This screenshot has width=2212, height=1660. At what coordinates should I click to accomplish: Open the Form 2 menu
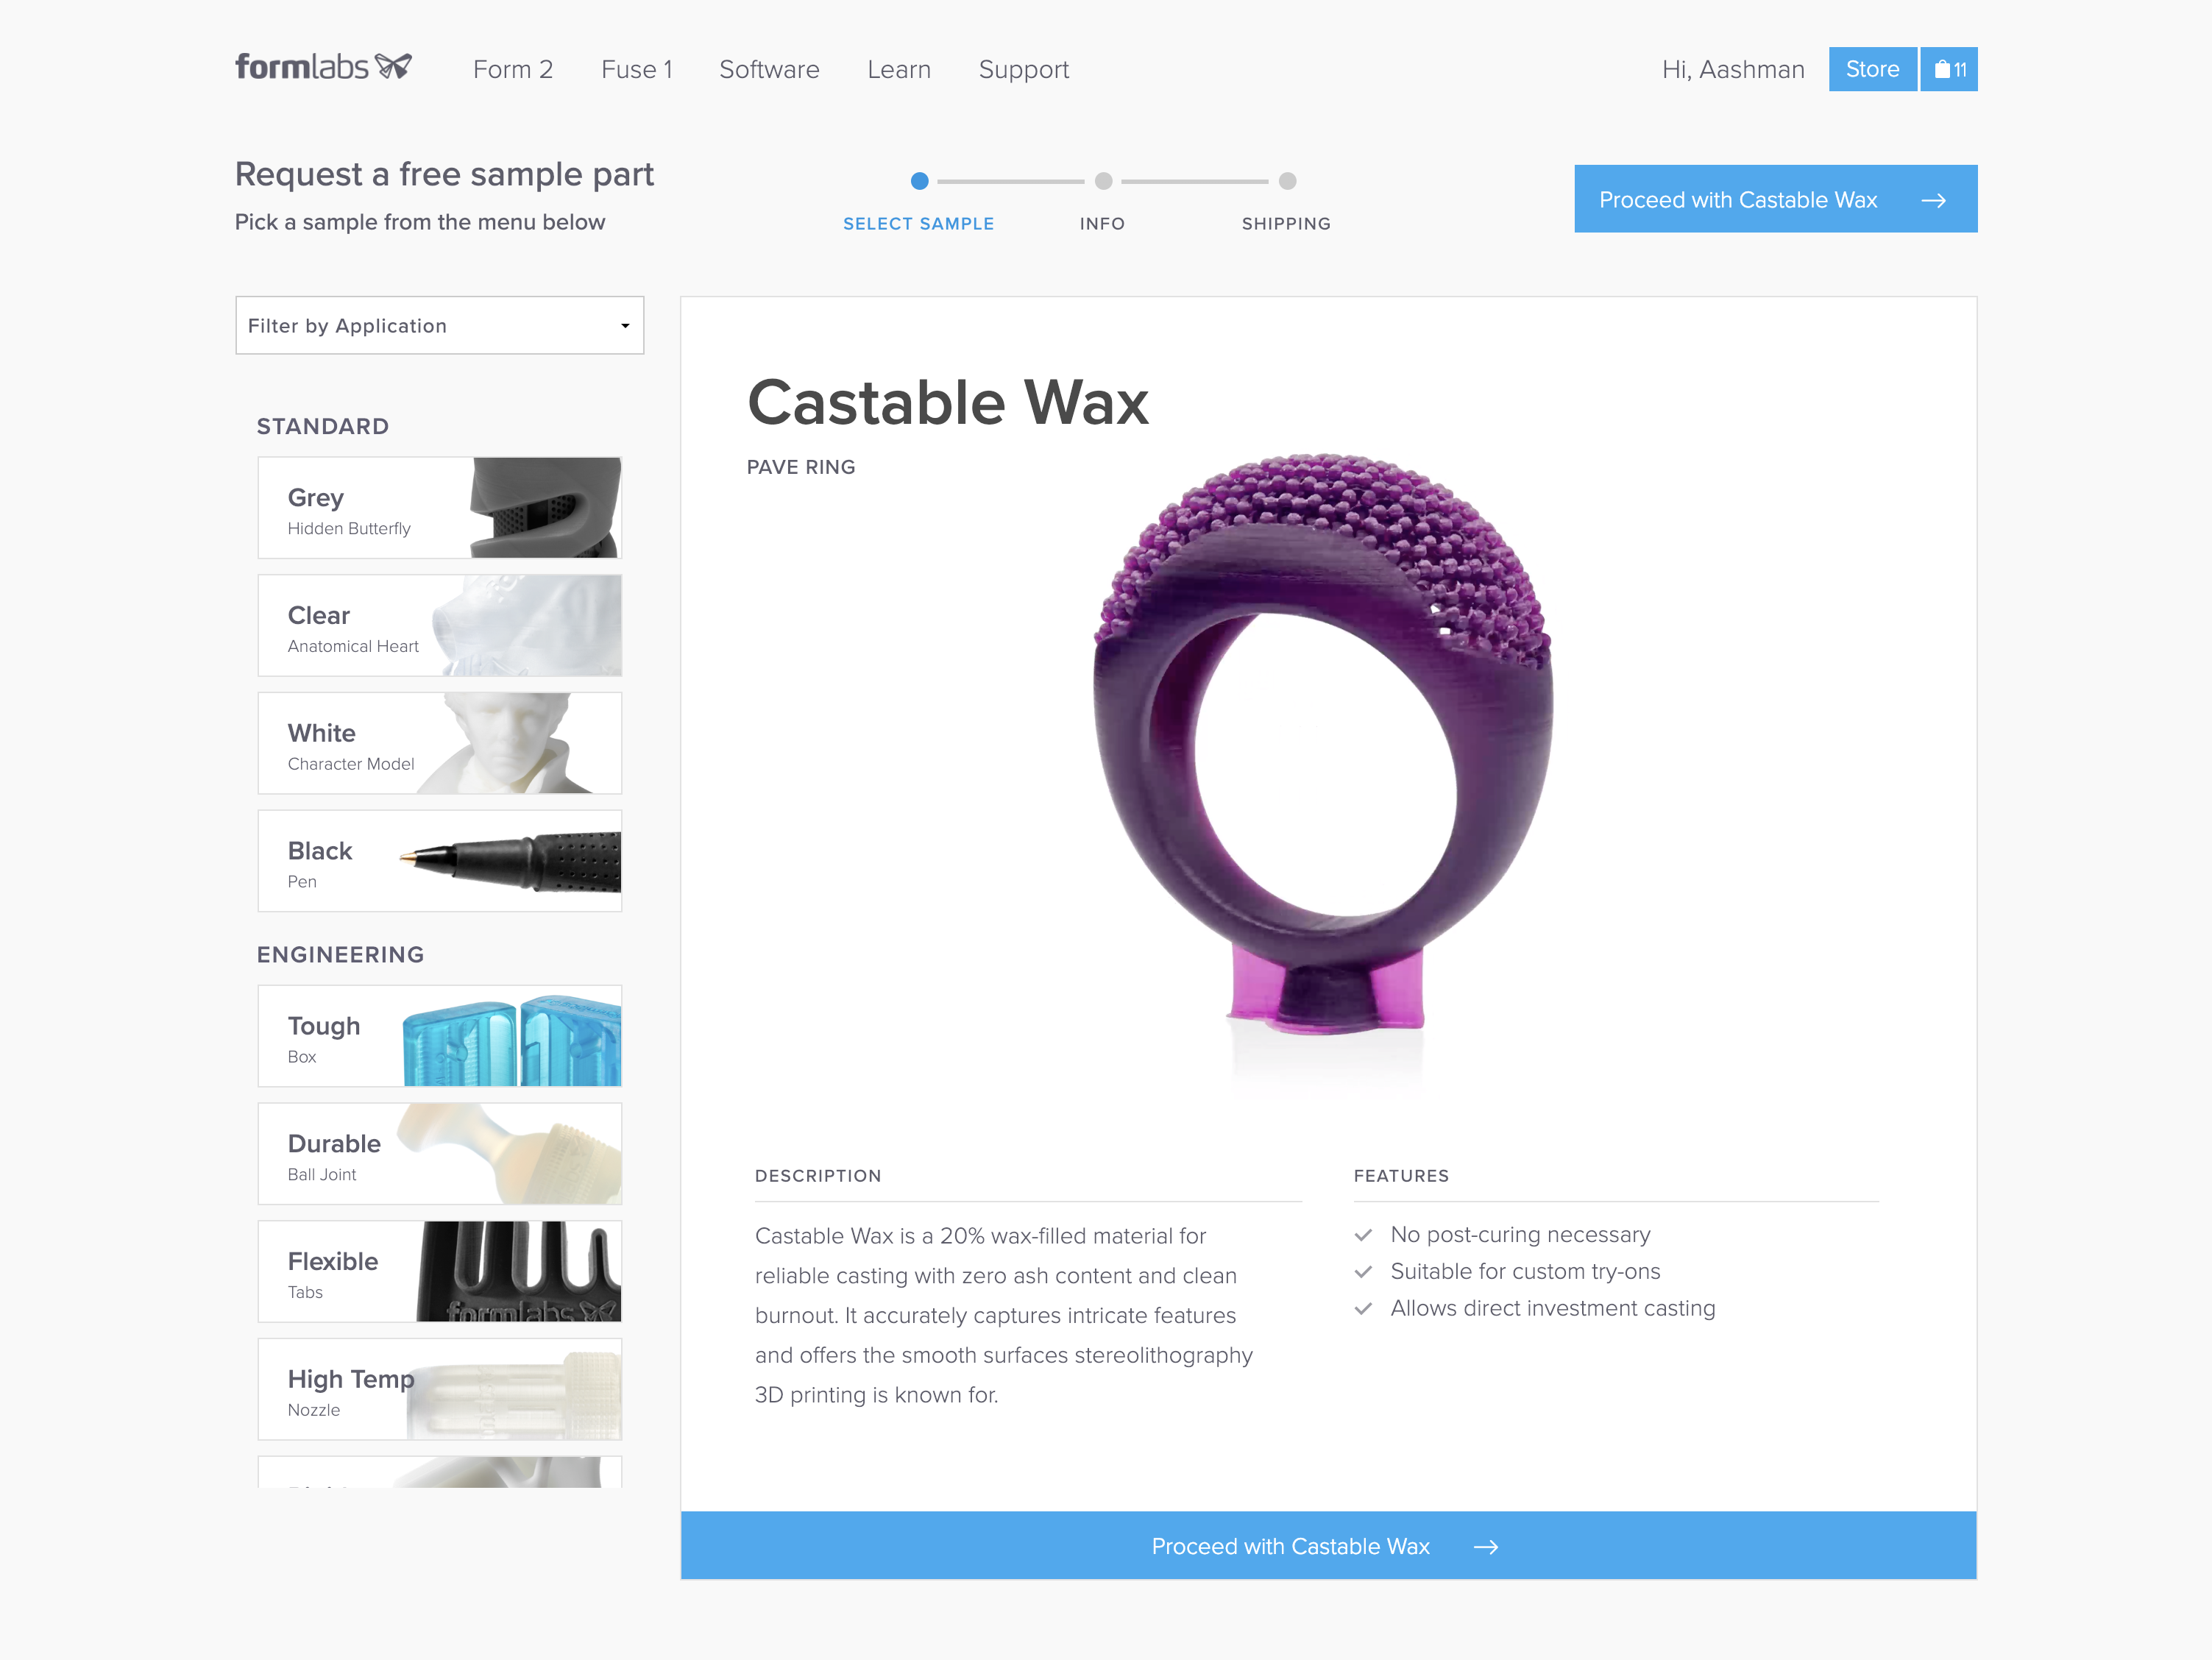(x=513, y=69)
